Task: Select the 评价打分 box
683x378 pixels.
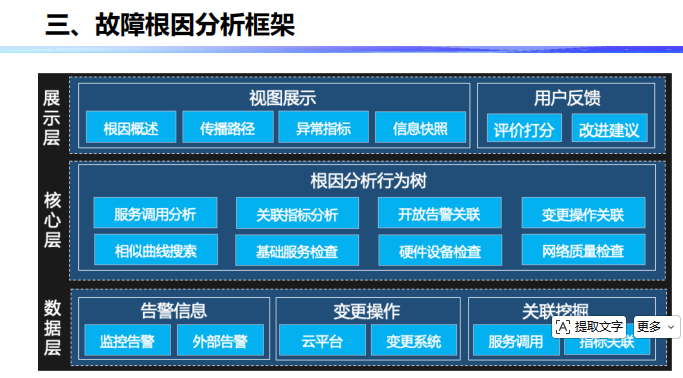Action: [524, 128]
